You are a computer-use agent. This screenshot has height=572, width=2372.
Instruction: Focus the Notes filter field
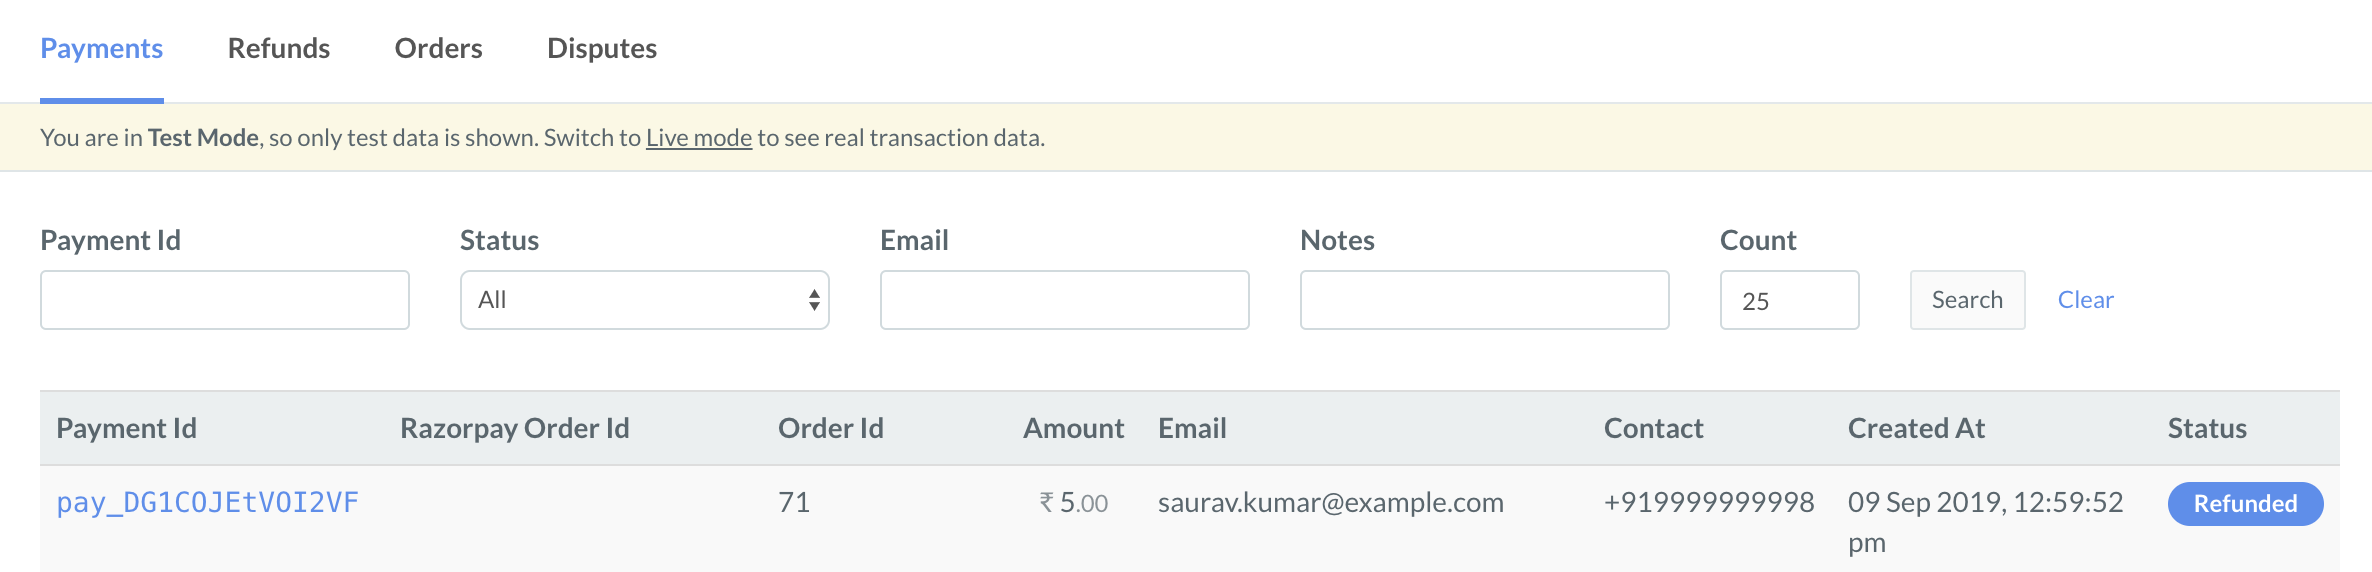click(1485, 300)
